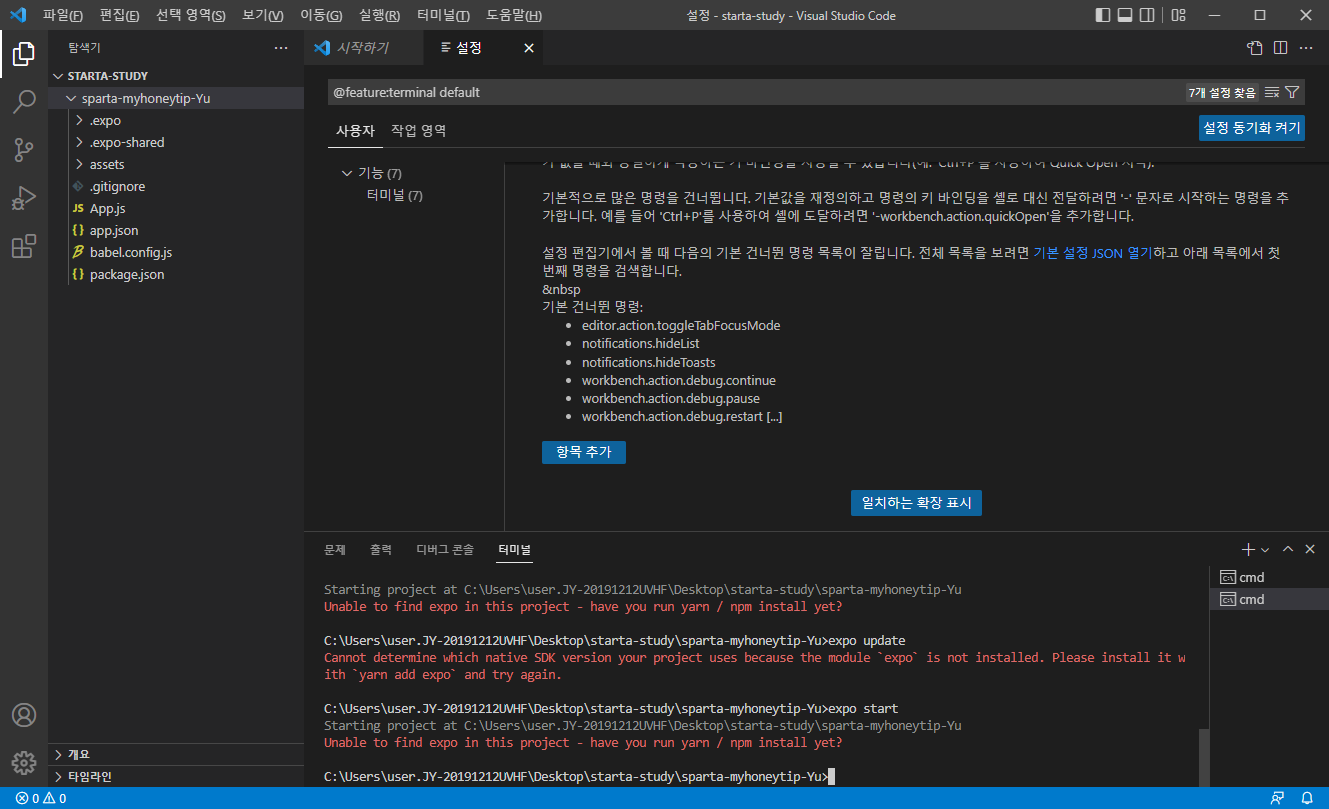Toggle primary sidebar layout icon in title bar
Viewport: 1329px width, 809px height.
pyautogui.click(x=1103, y=15)
